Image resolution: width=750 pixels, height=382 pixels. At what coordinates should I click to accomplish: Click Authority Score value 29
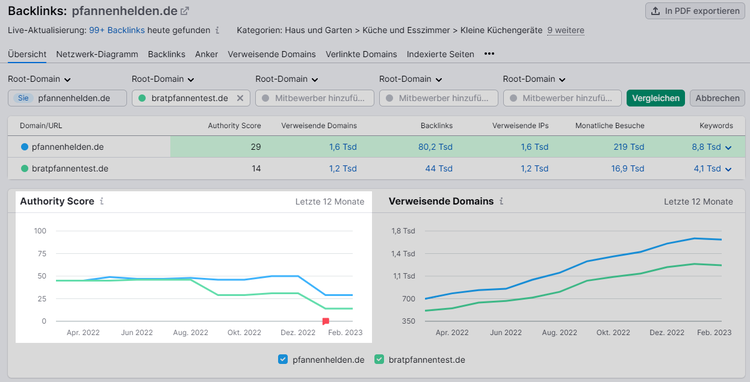point(256,147)
